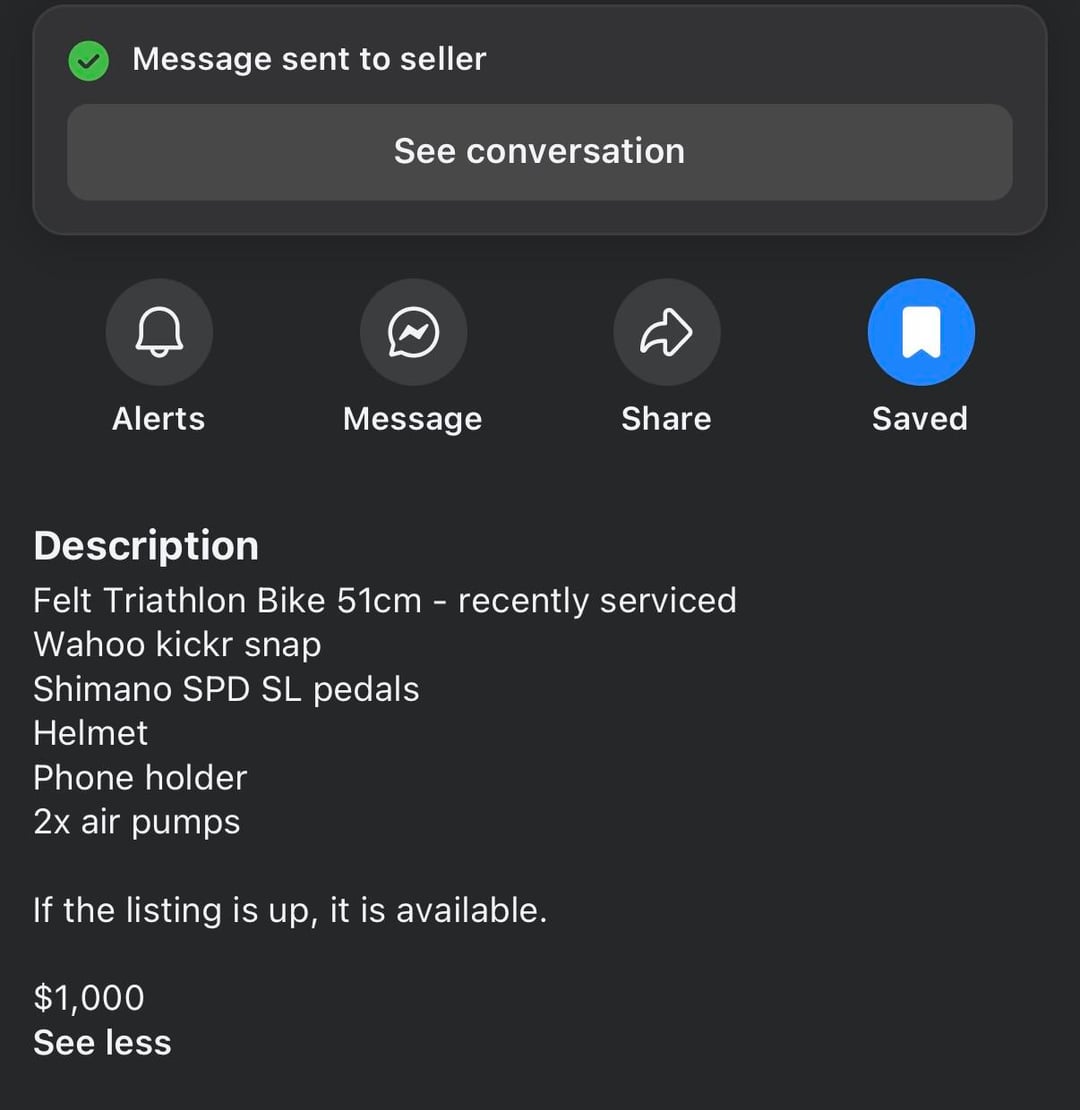The width and height of the screenshot is (1080, 1110).
Task: Select the Message text label
Action: (412, 418)
